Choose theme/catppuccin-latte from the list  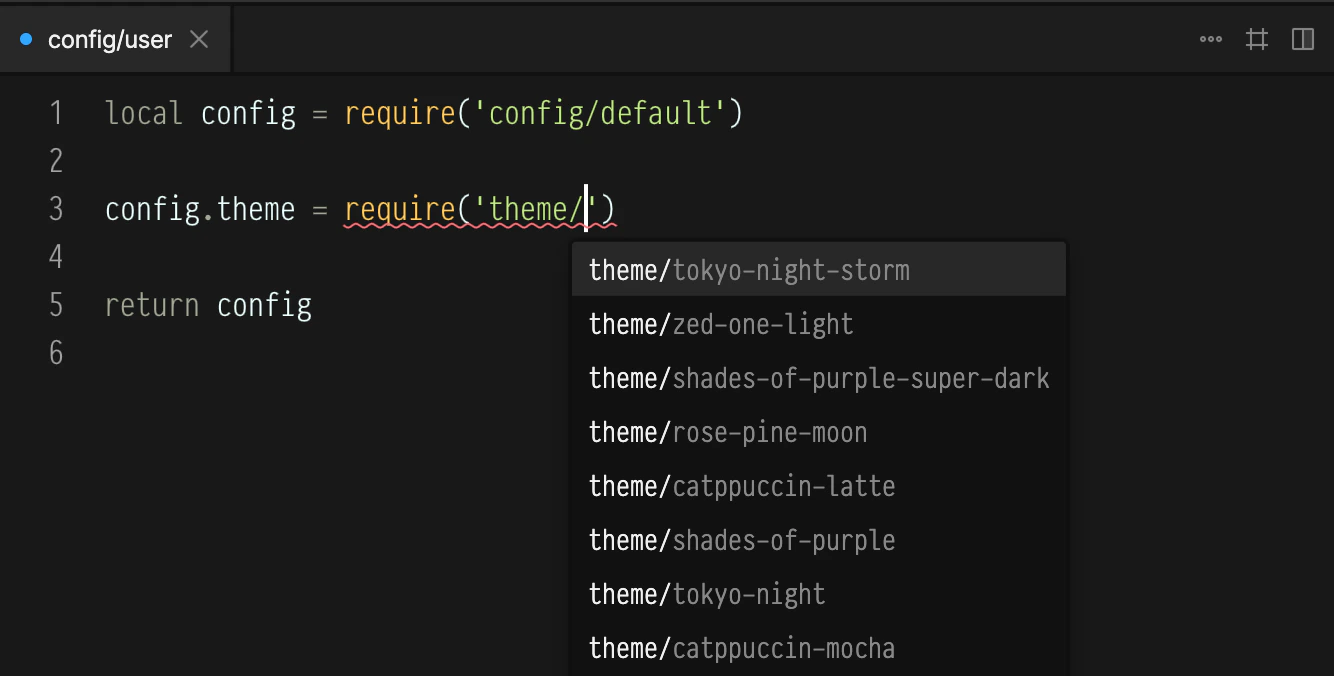742,486
